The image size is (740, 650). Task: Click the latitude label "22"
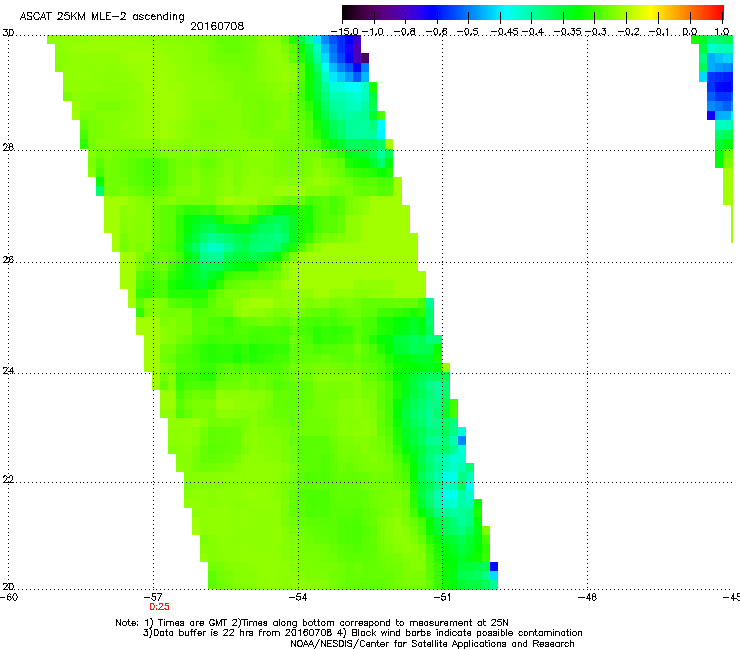point(8,480)
